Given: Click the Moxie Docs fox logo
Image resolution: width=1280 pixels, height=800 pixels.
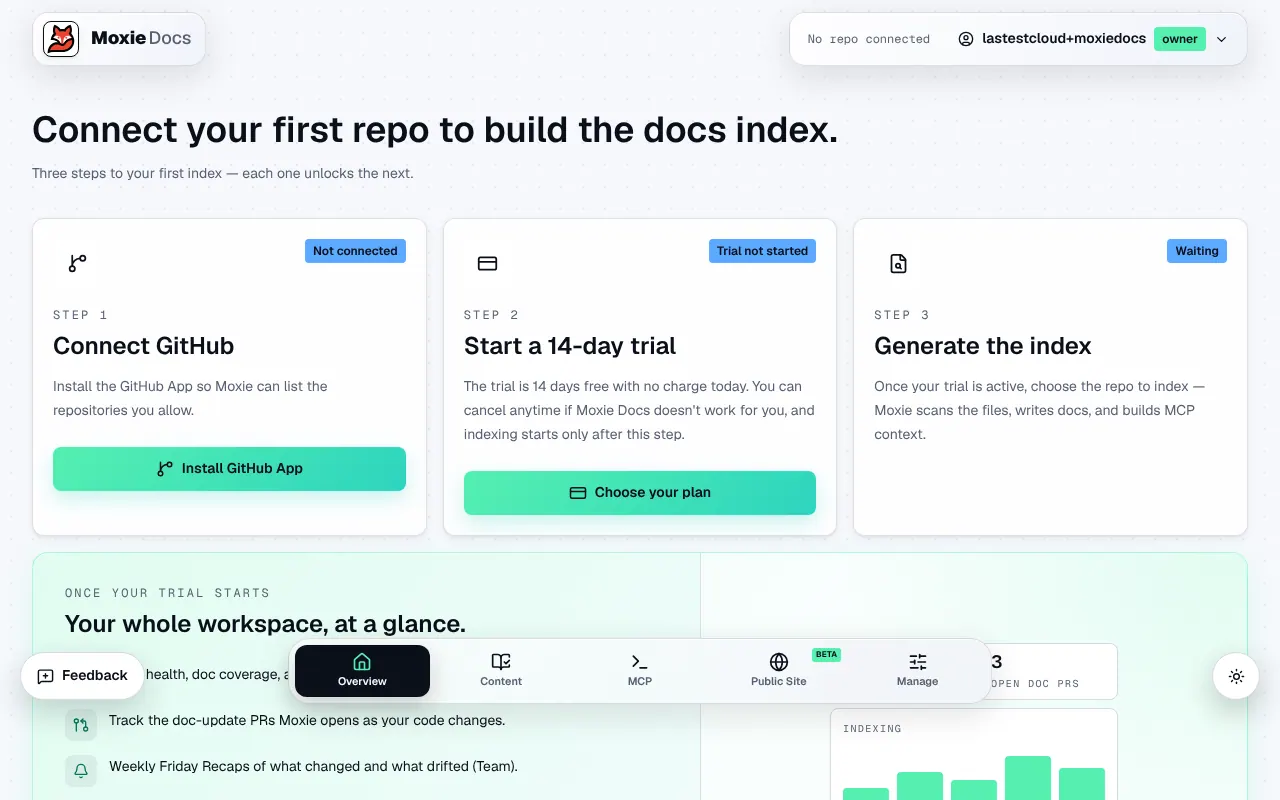Looking at the screenshot, I should (61, 39).
